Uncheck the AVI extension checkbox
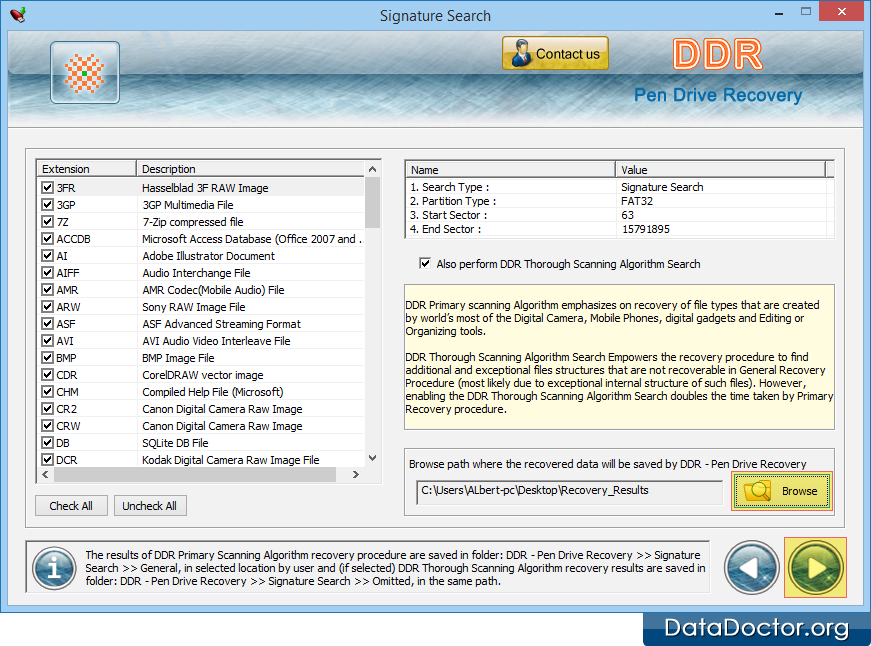Screen dimensions: 871x646 click(x=47, y=340)
